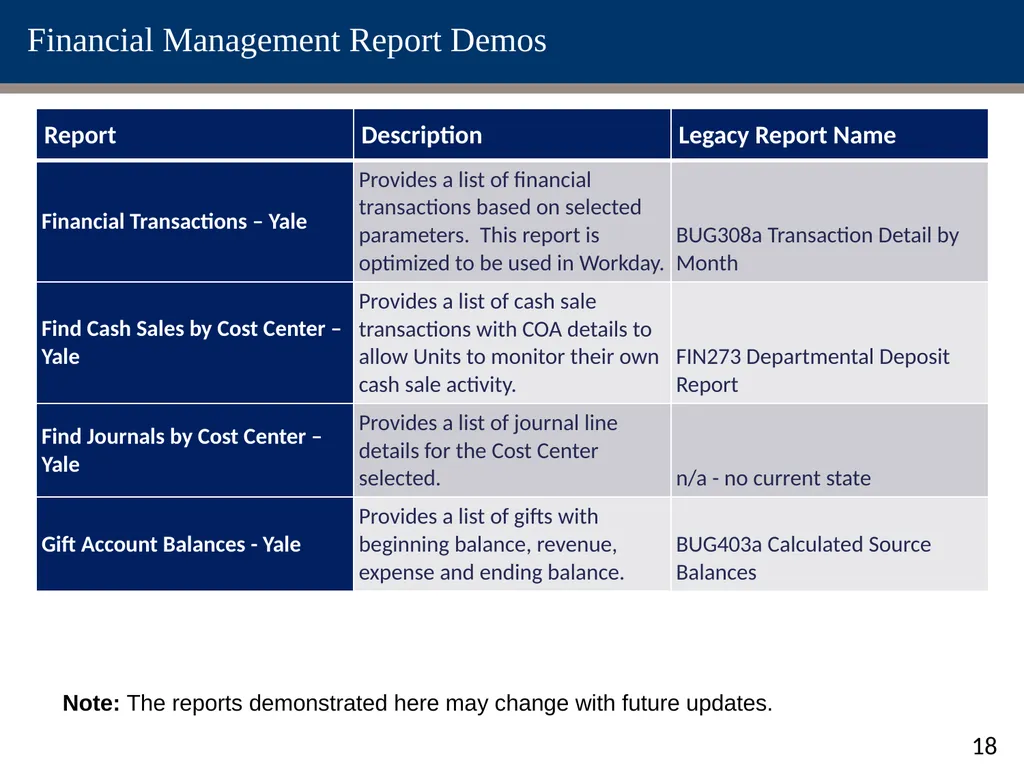The height and width of the screenshot is (768, 1024).
Task: Click the slide page number 18
Action: [x=984, y=746]
